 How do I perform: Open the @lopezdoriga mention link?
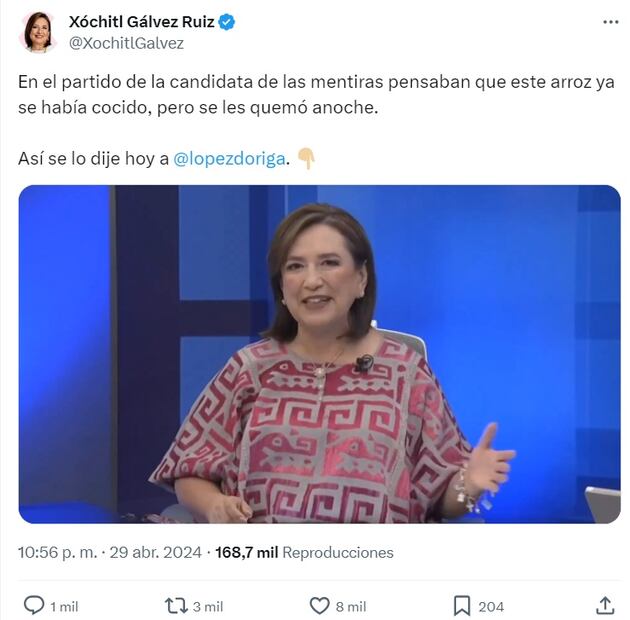tap(229, 159)
